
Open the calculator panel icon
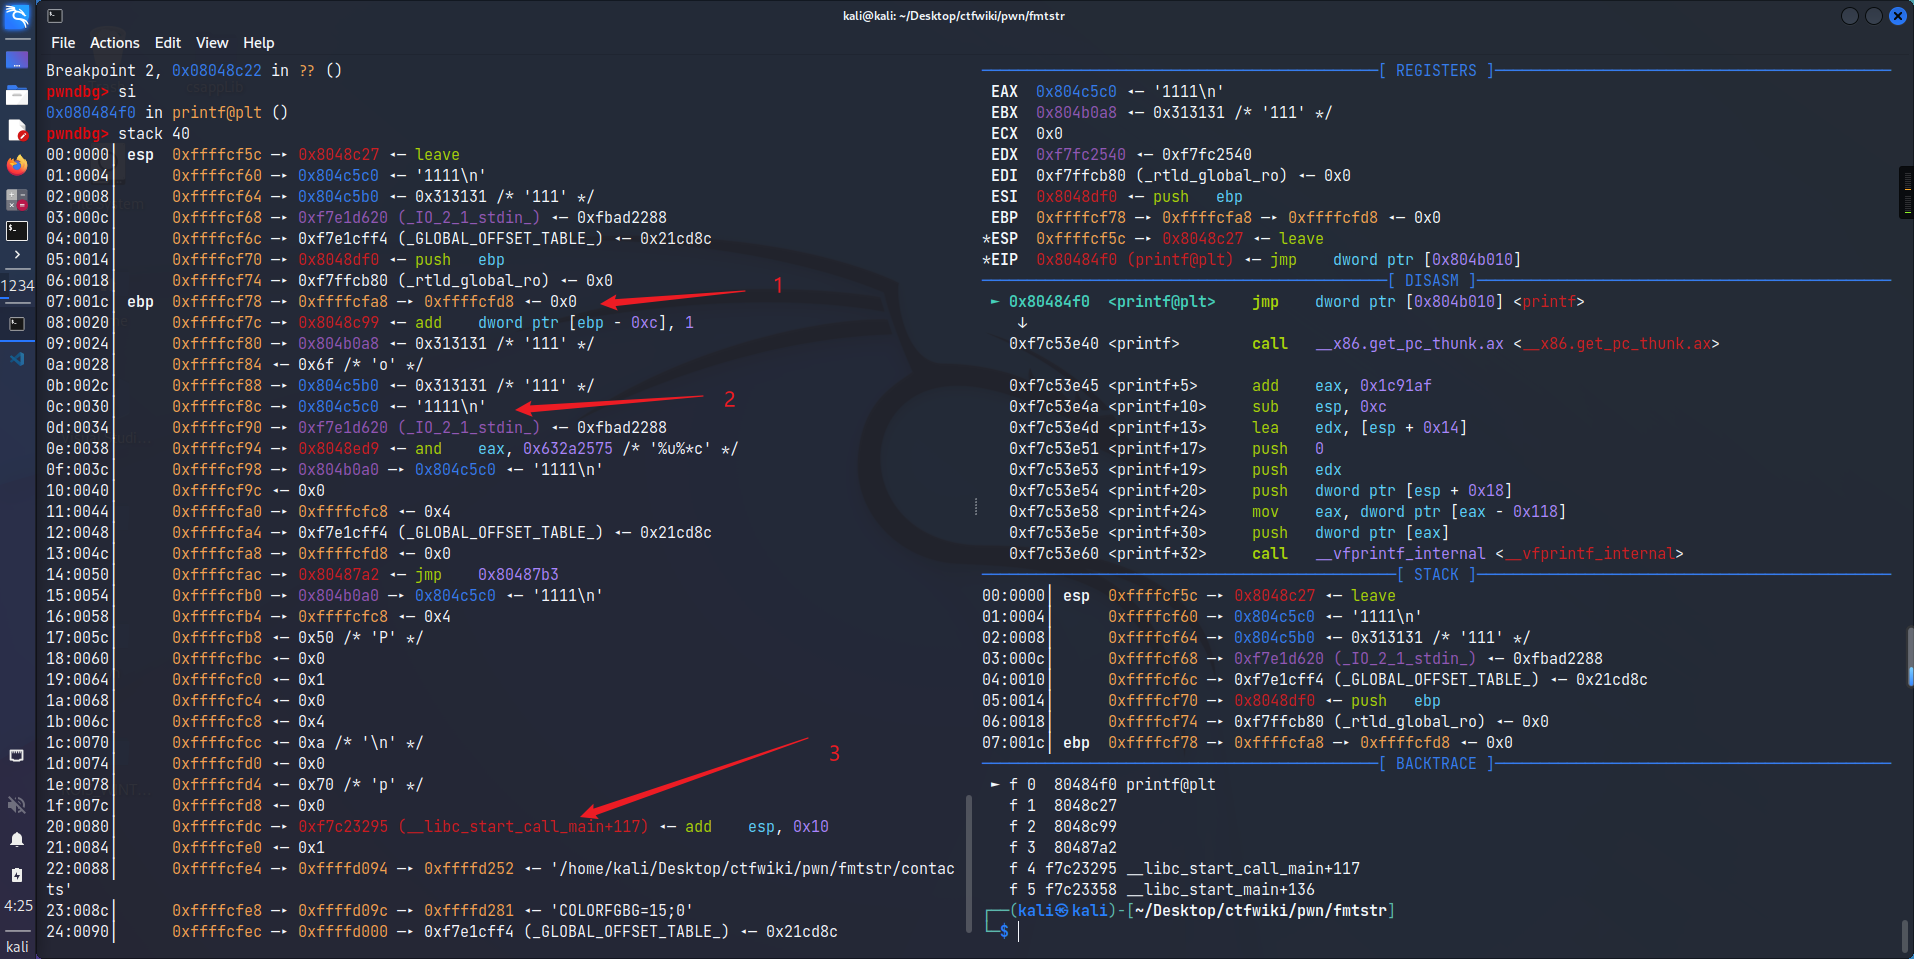[17, 200]
